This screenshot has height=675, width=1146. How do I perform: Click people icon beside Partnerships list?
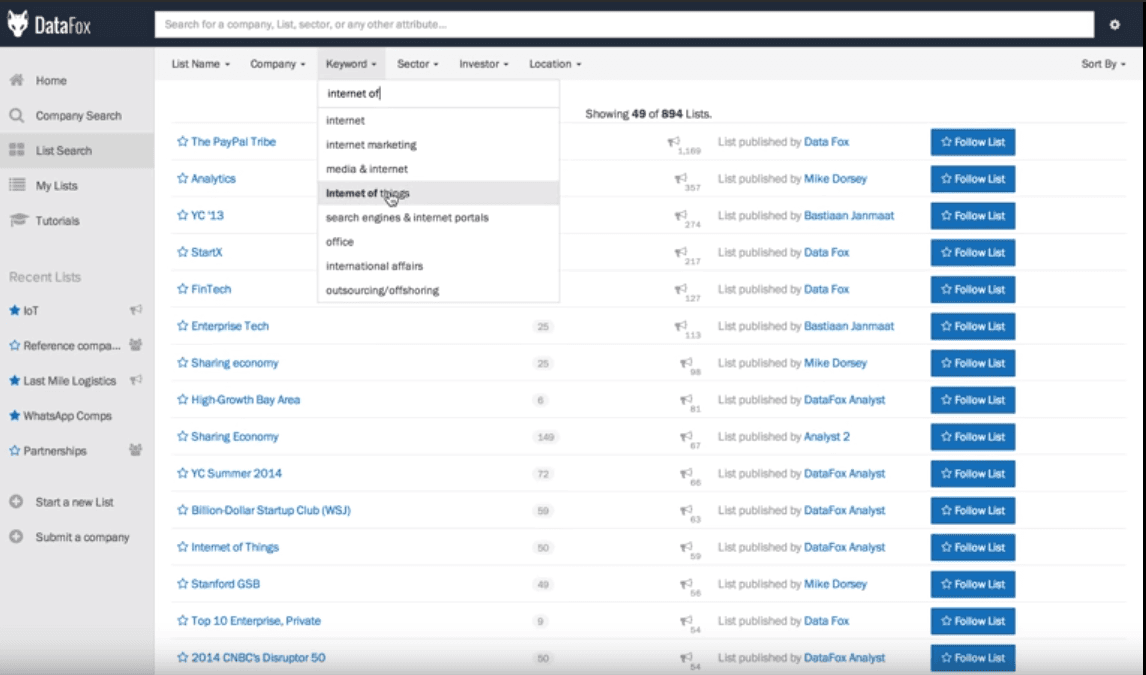[x=136, y=449]
